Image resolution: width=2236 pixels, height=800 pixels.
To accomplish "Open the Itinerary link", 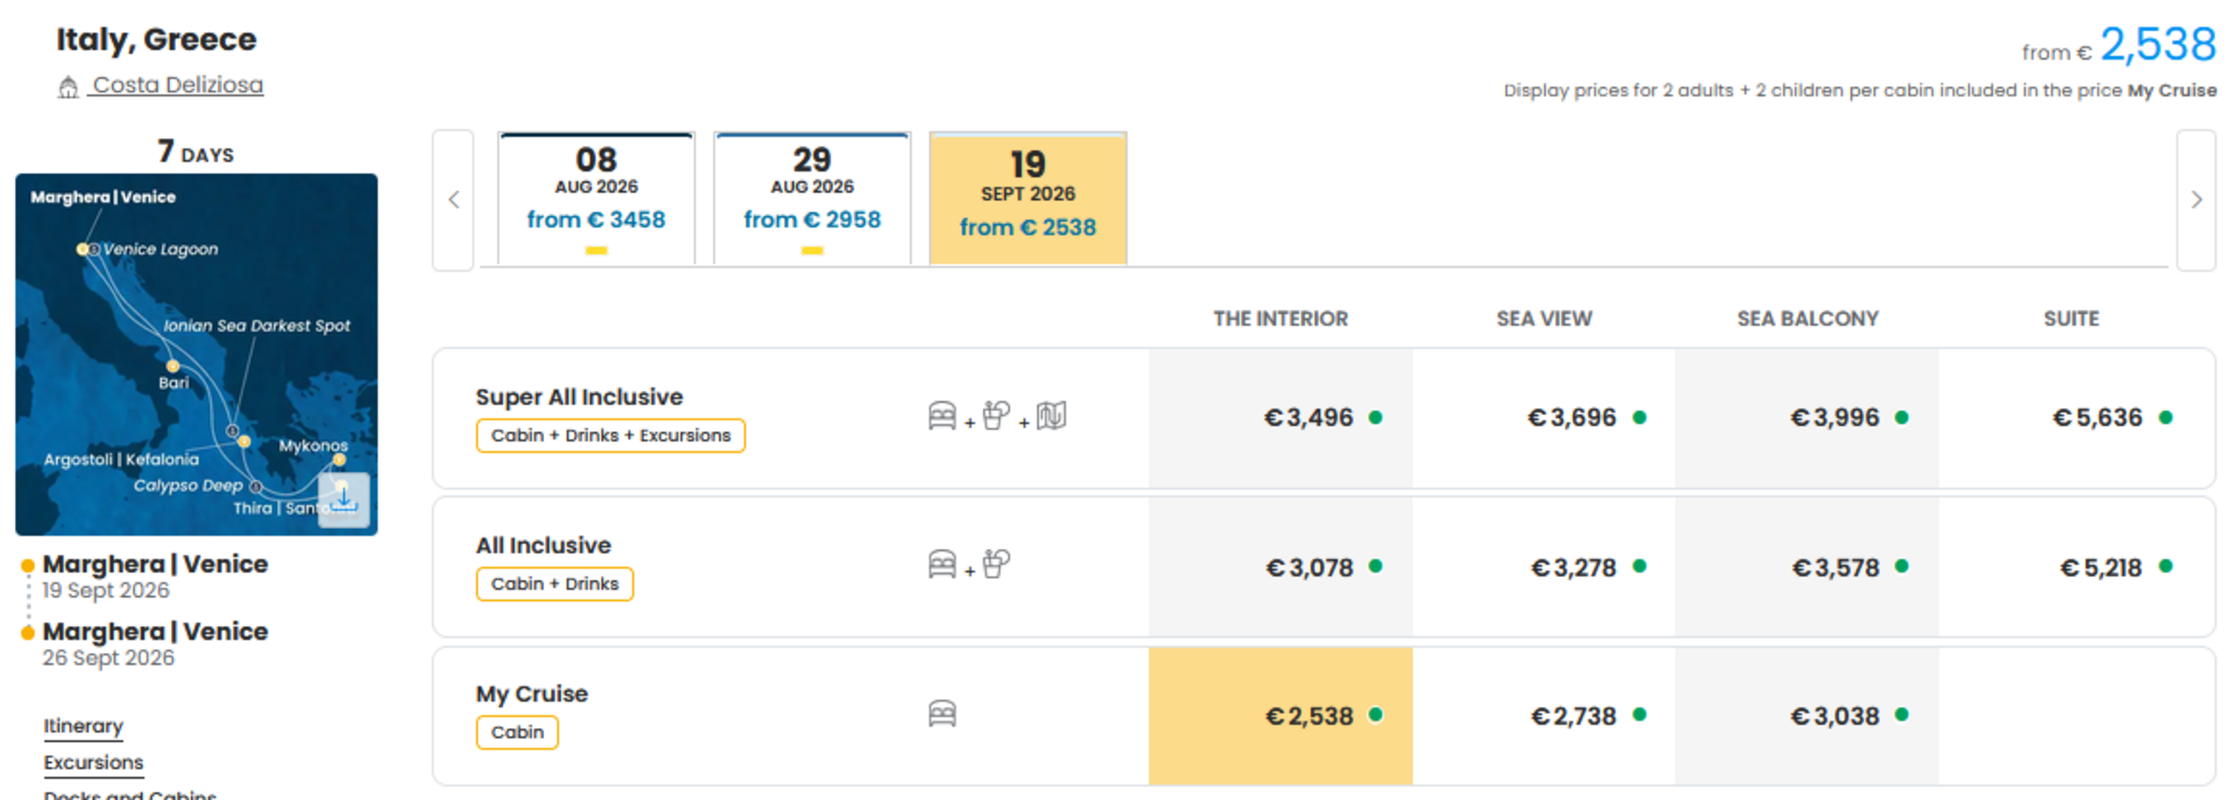I will point(83,727).
